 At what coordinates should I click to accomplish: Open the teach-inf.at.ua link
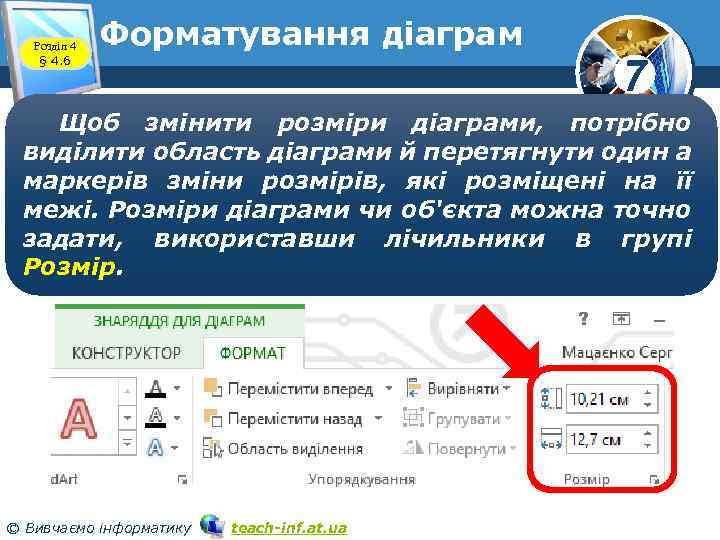(288, 528)
